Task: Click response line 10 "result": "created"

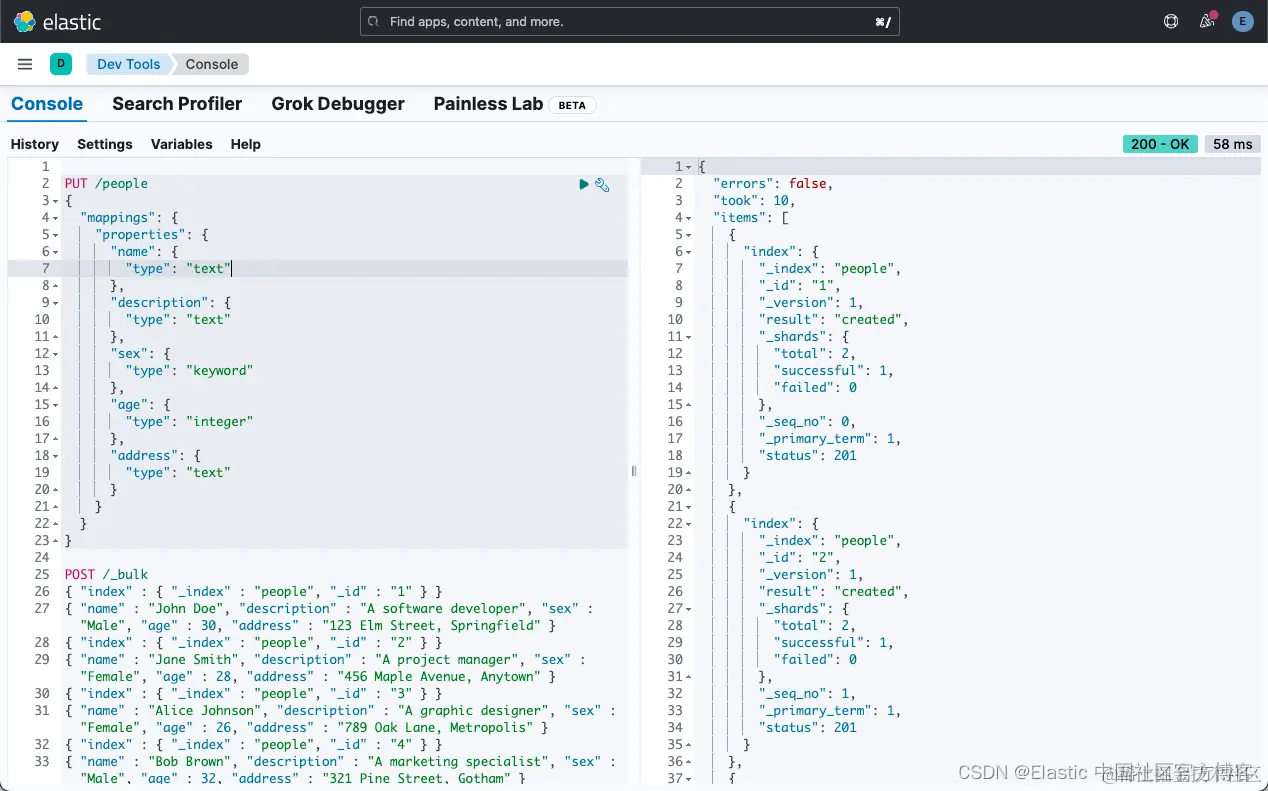Action: 834,320
